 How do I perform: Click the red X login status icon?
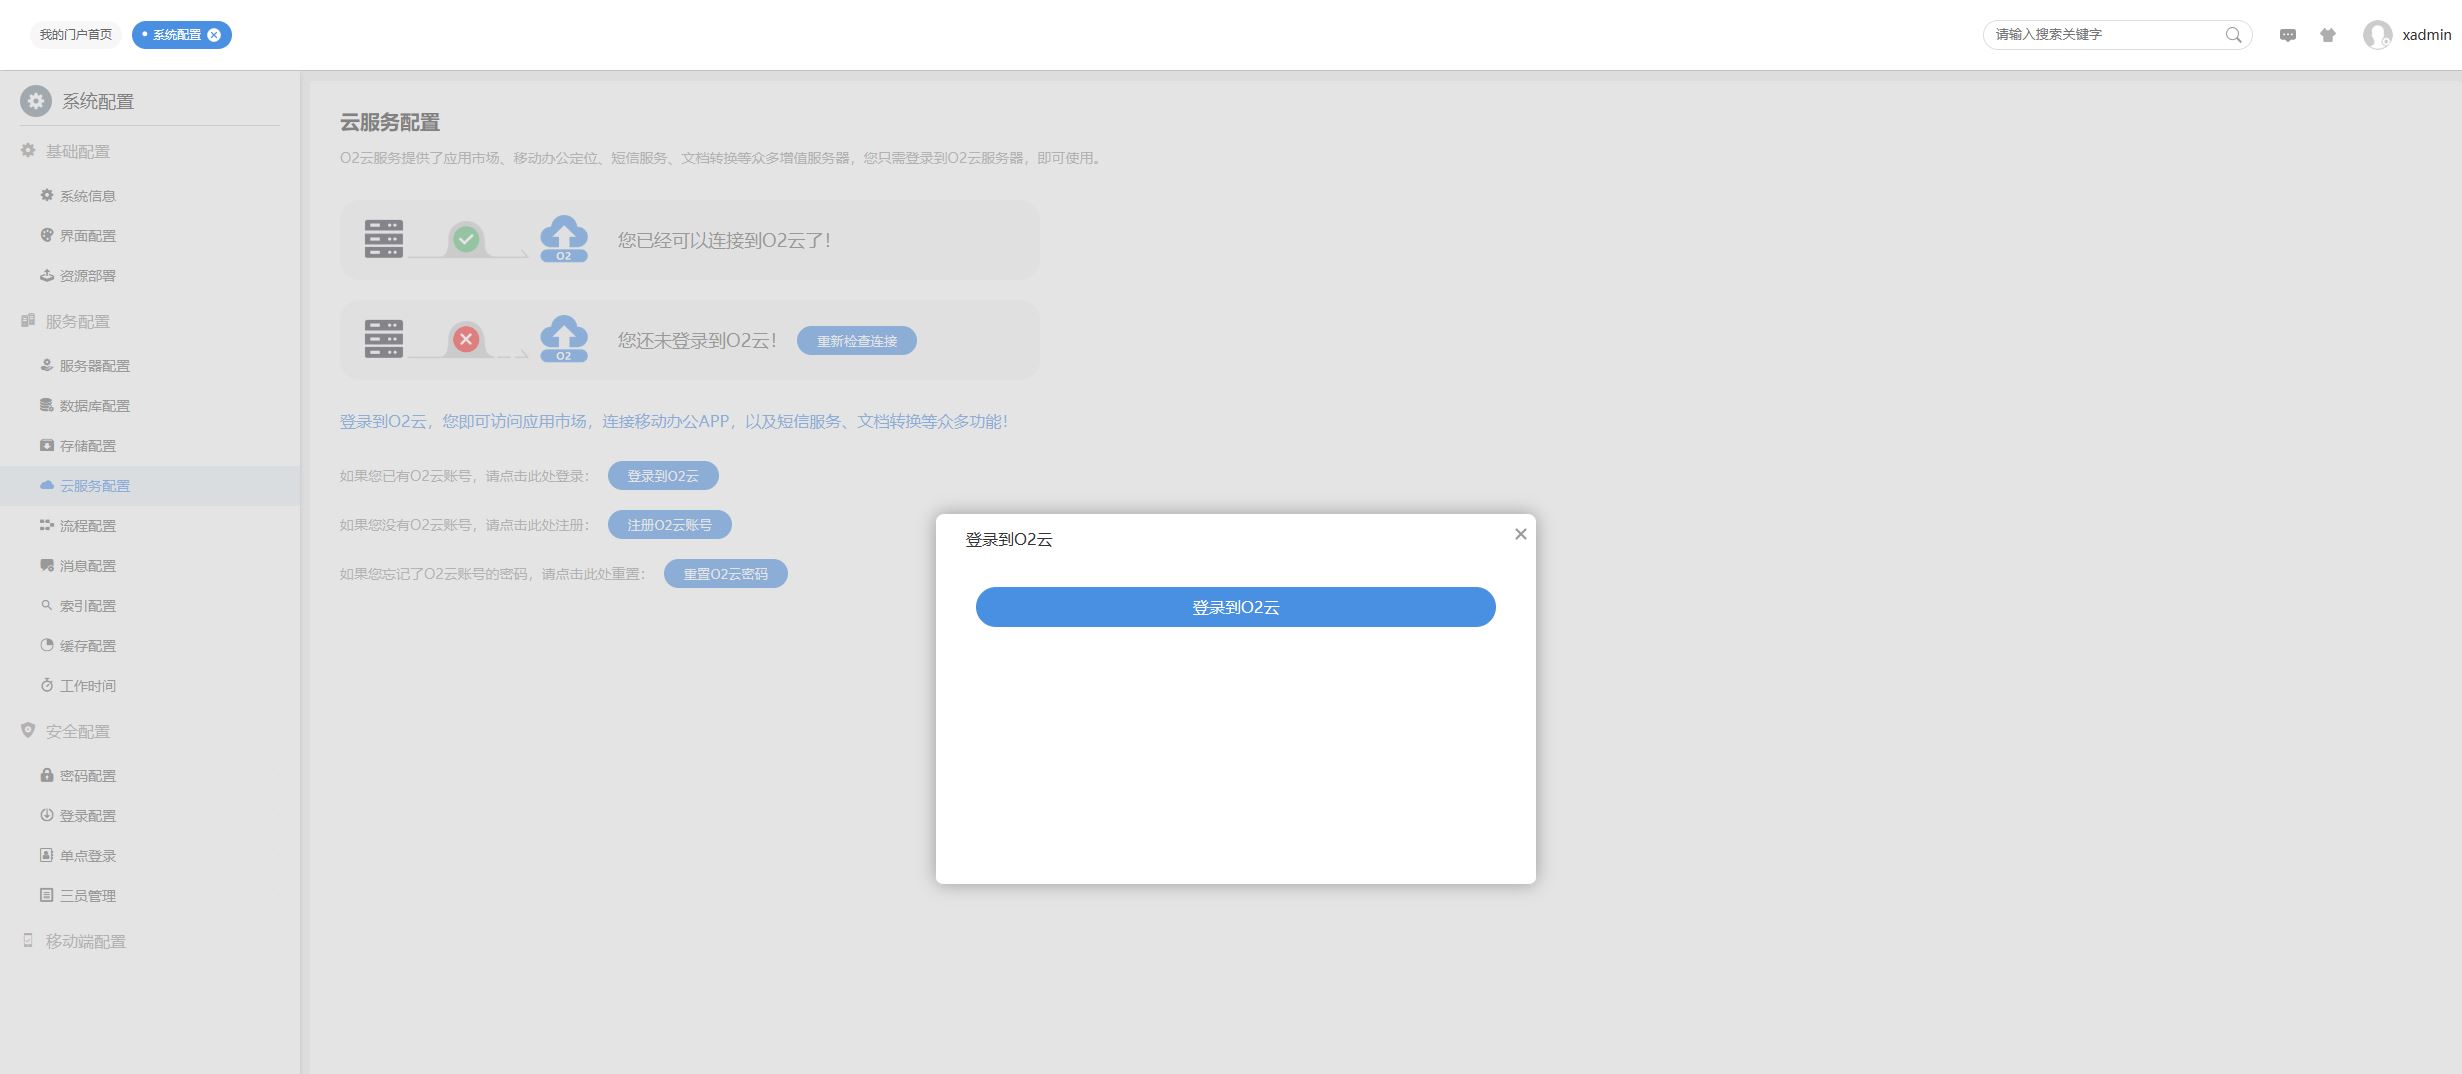coord(466,339)
